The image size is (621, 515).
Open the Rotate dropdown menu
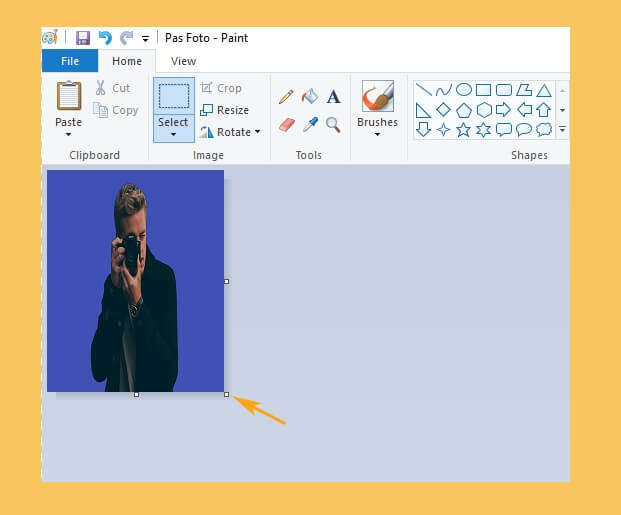click(230, 132)
